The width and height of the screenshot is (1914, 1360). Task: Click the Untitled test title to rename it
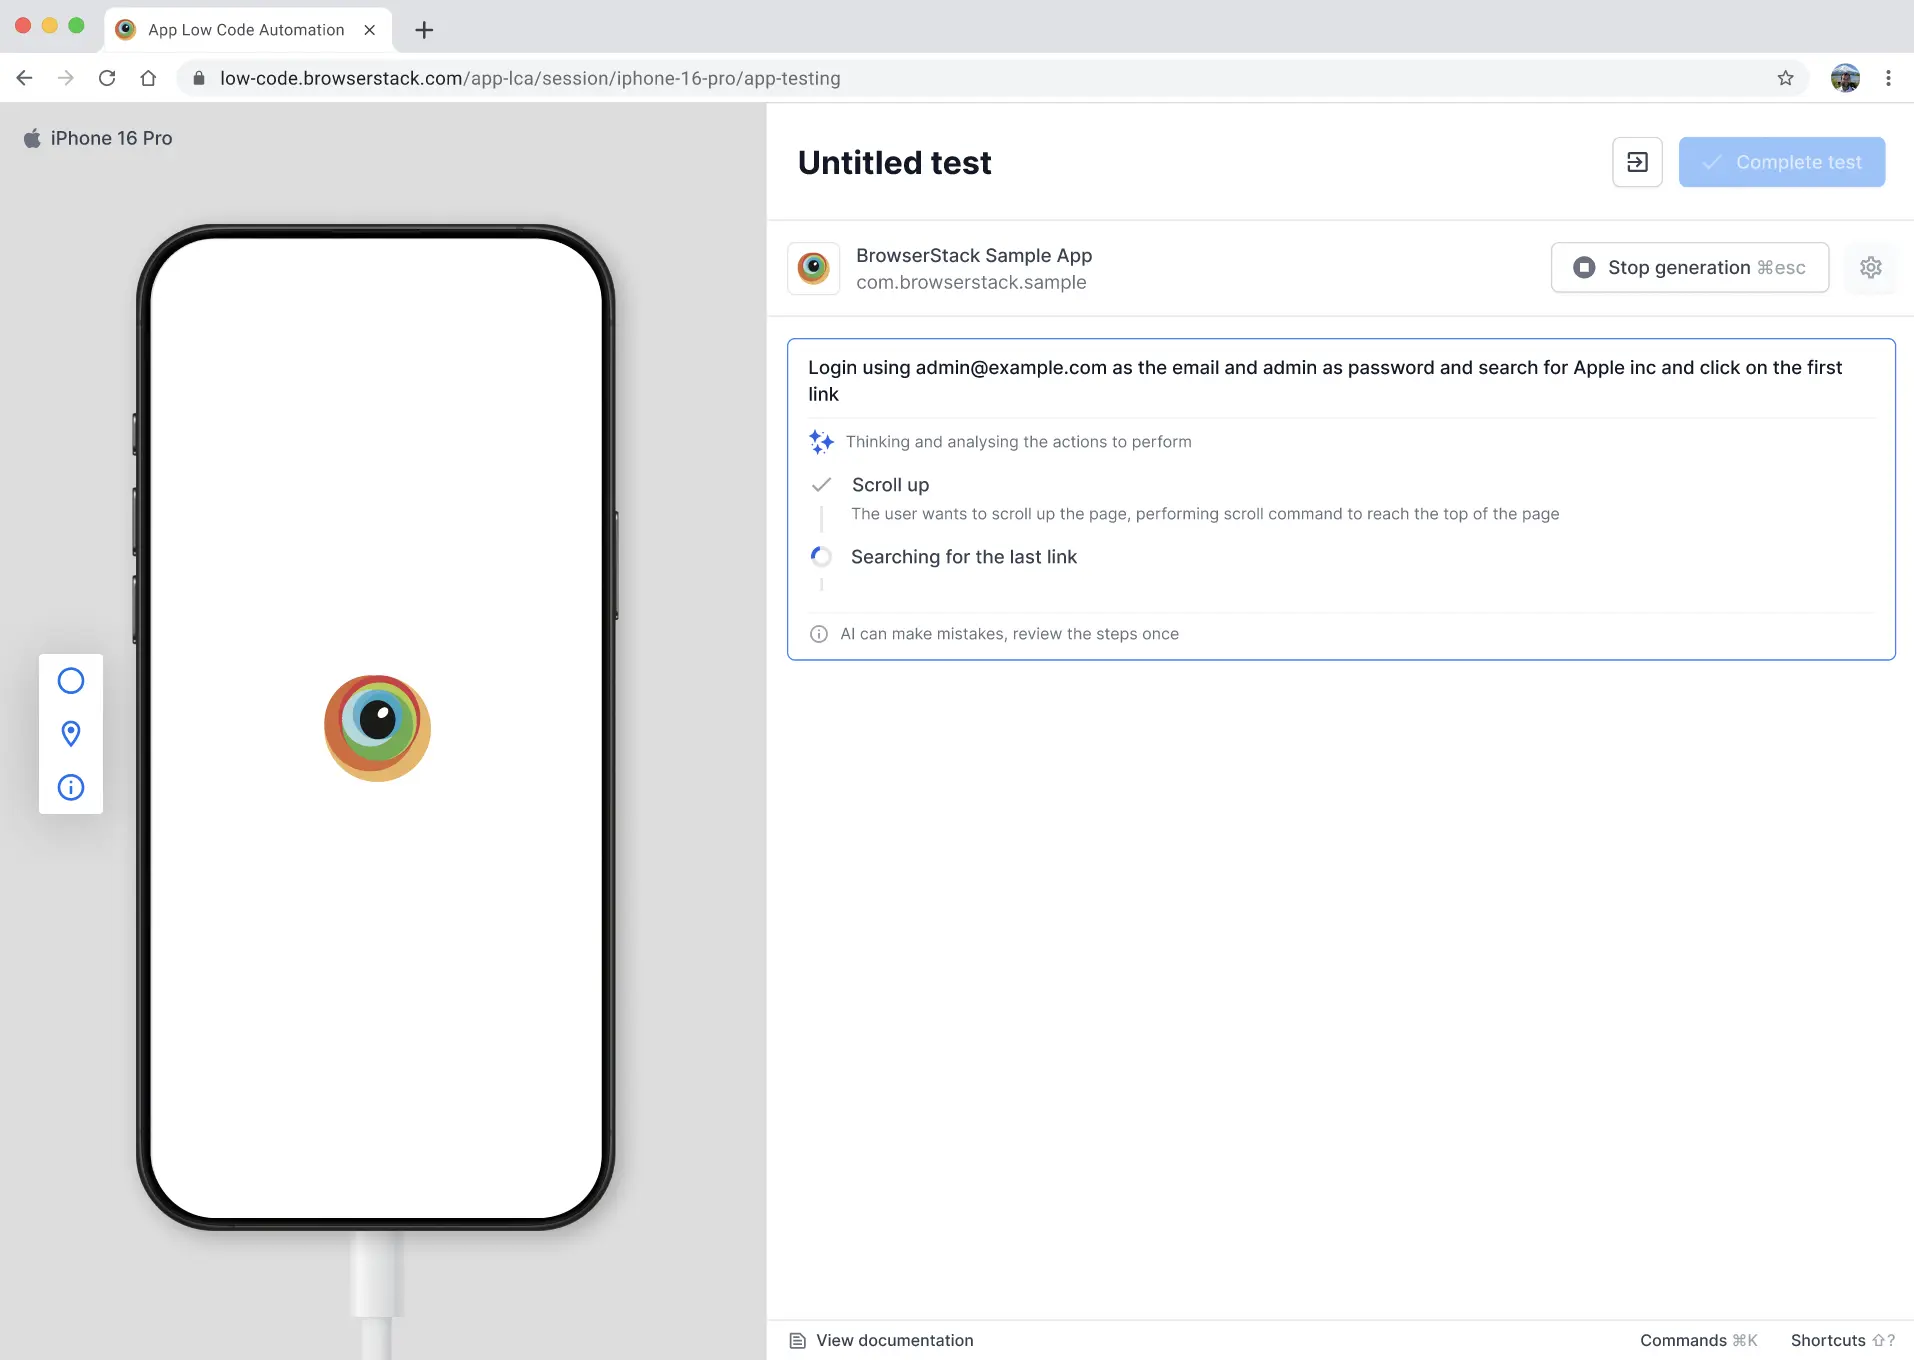(894, 162)
